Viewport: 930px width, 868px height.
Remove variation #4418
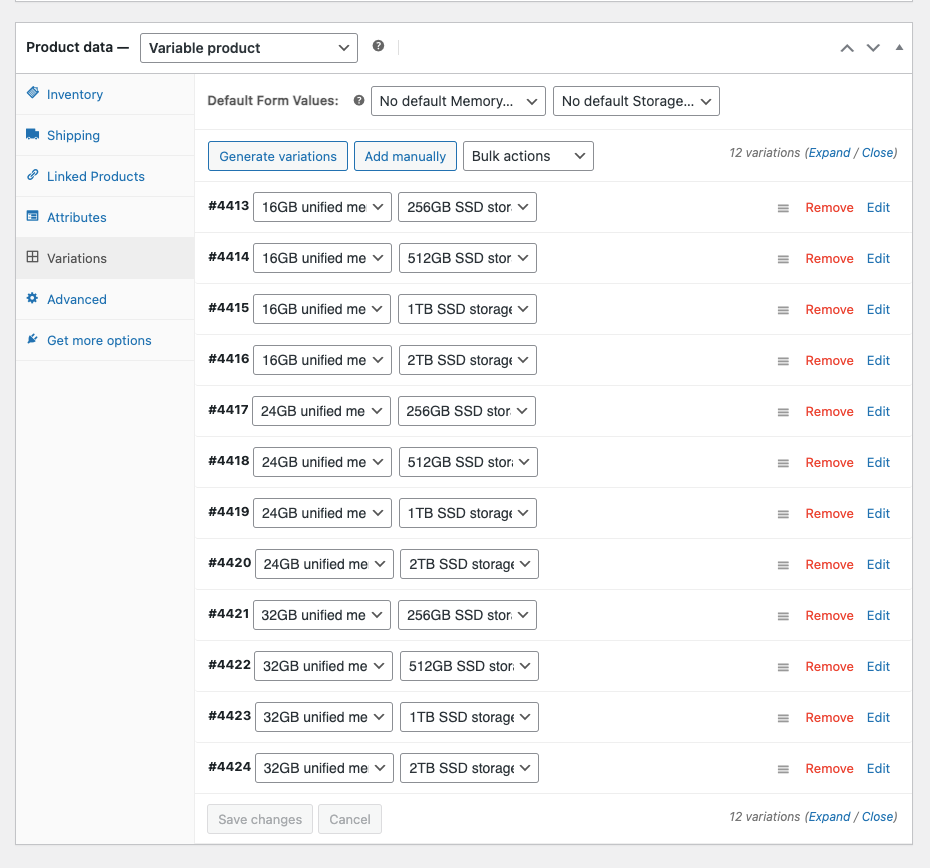(x=829, y=463)
